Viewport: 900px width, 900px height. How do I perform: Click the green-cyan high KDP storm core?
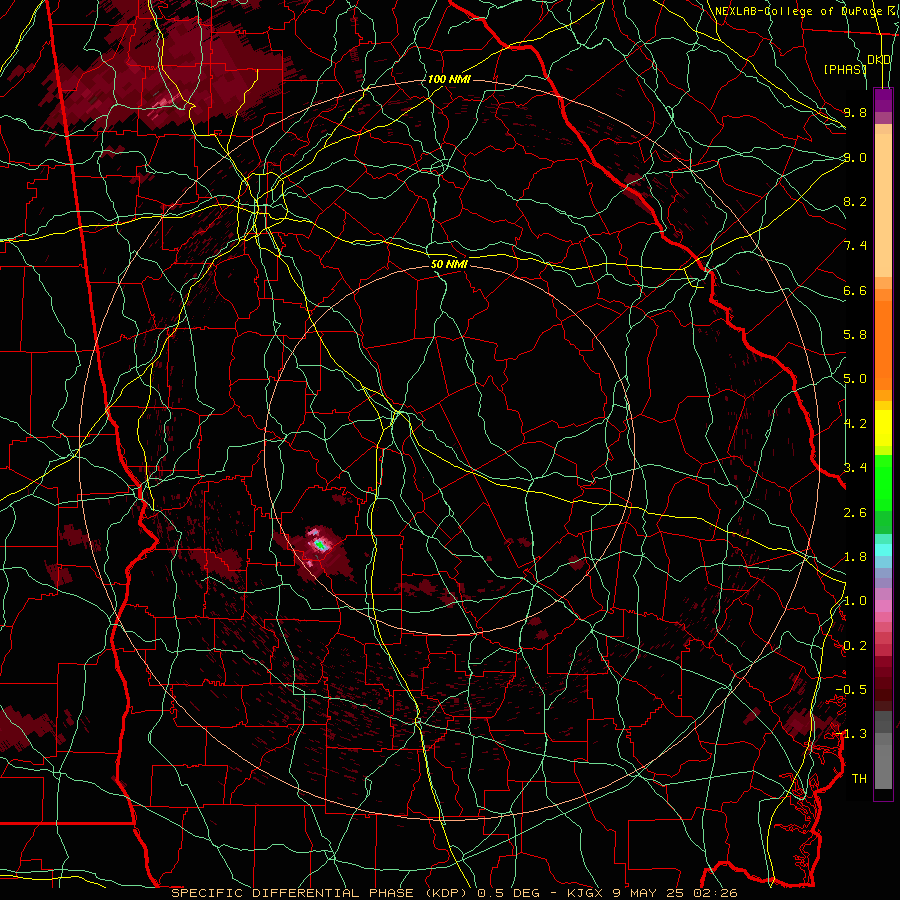(320, 545)
